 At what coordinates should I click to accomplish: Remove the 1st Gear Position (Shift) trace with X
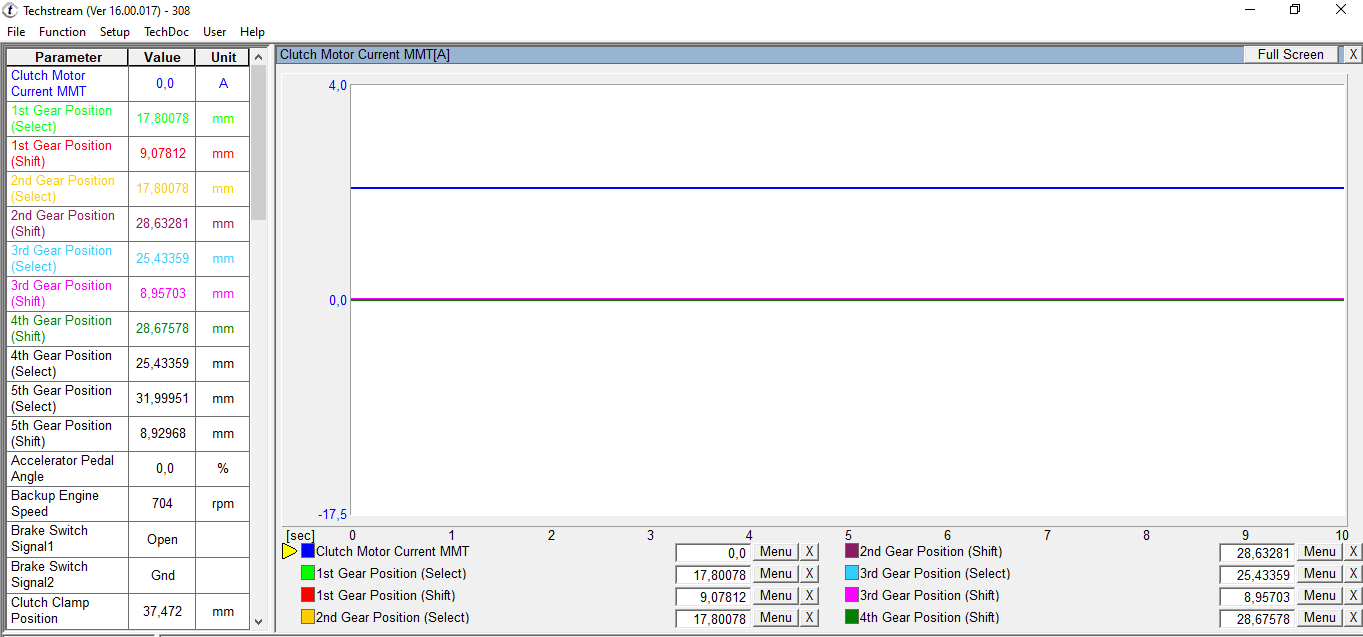point(809,595)
